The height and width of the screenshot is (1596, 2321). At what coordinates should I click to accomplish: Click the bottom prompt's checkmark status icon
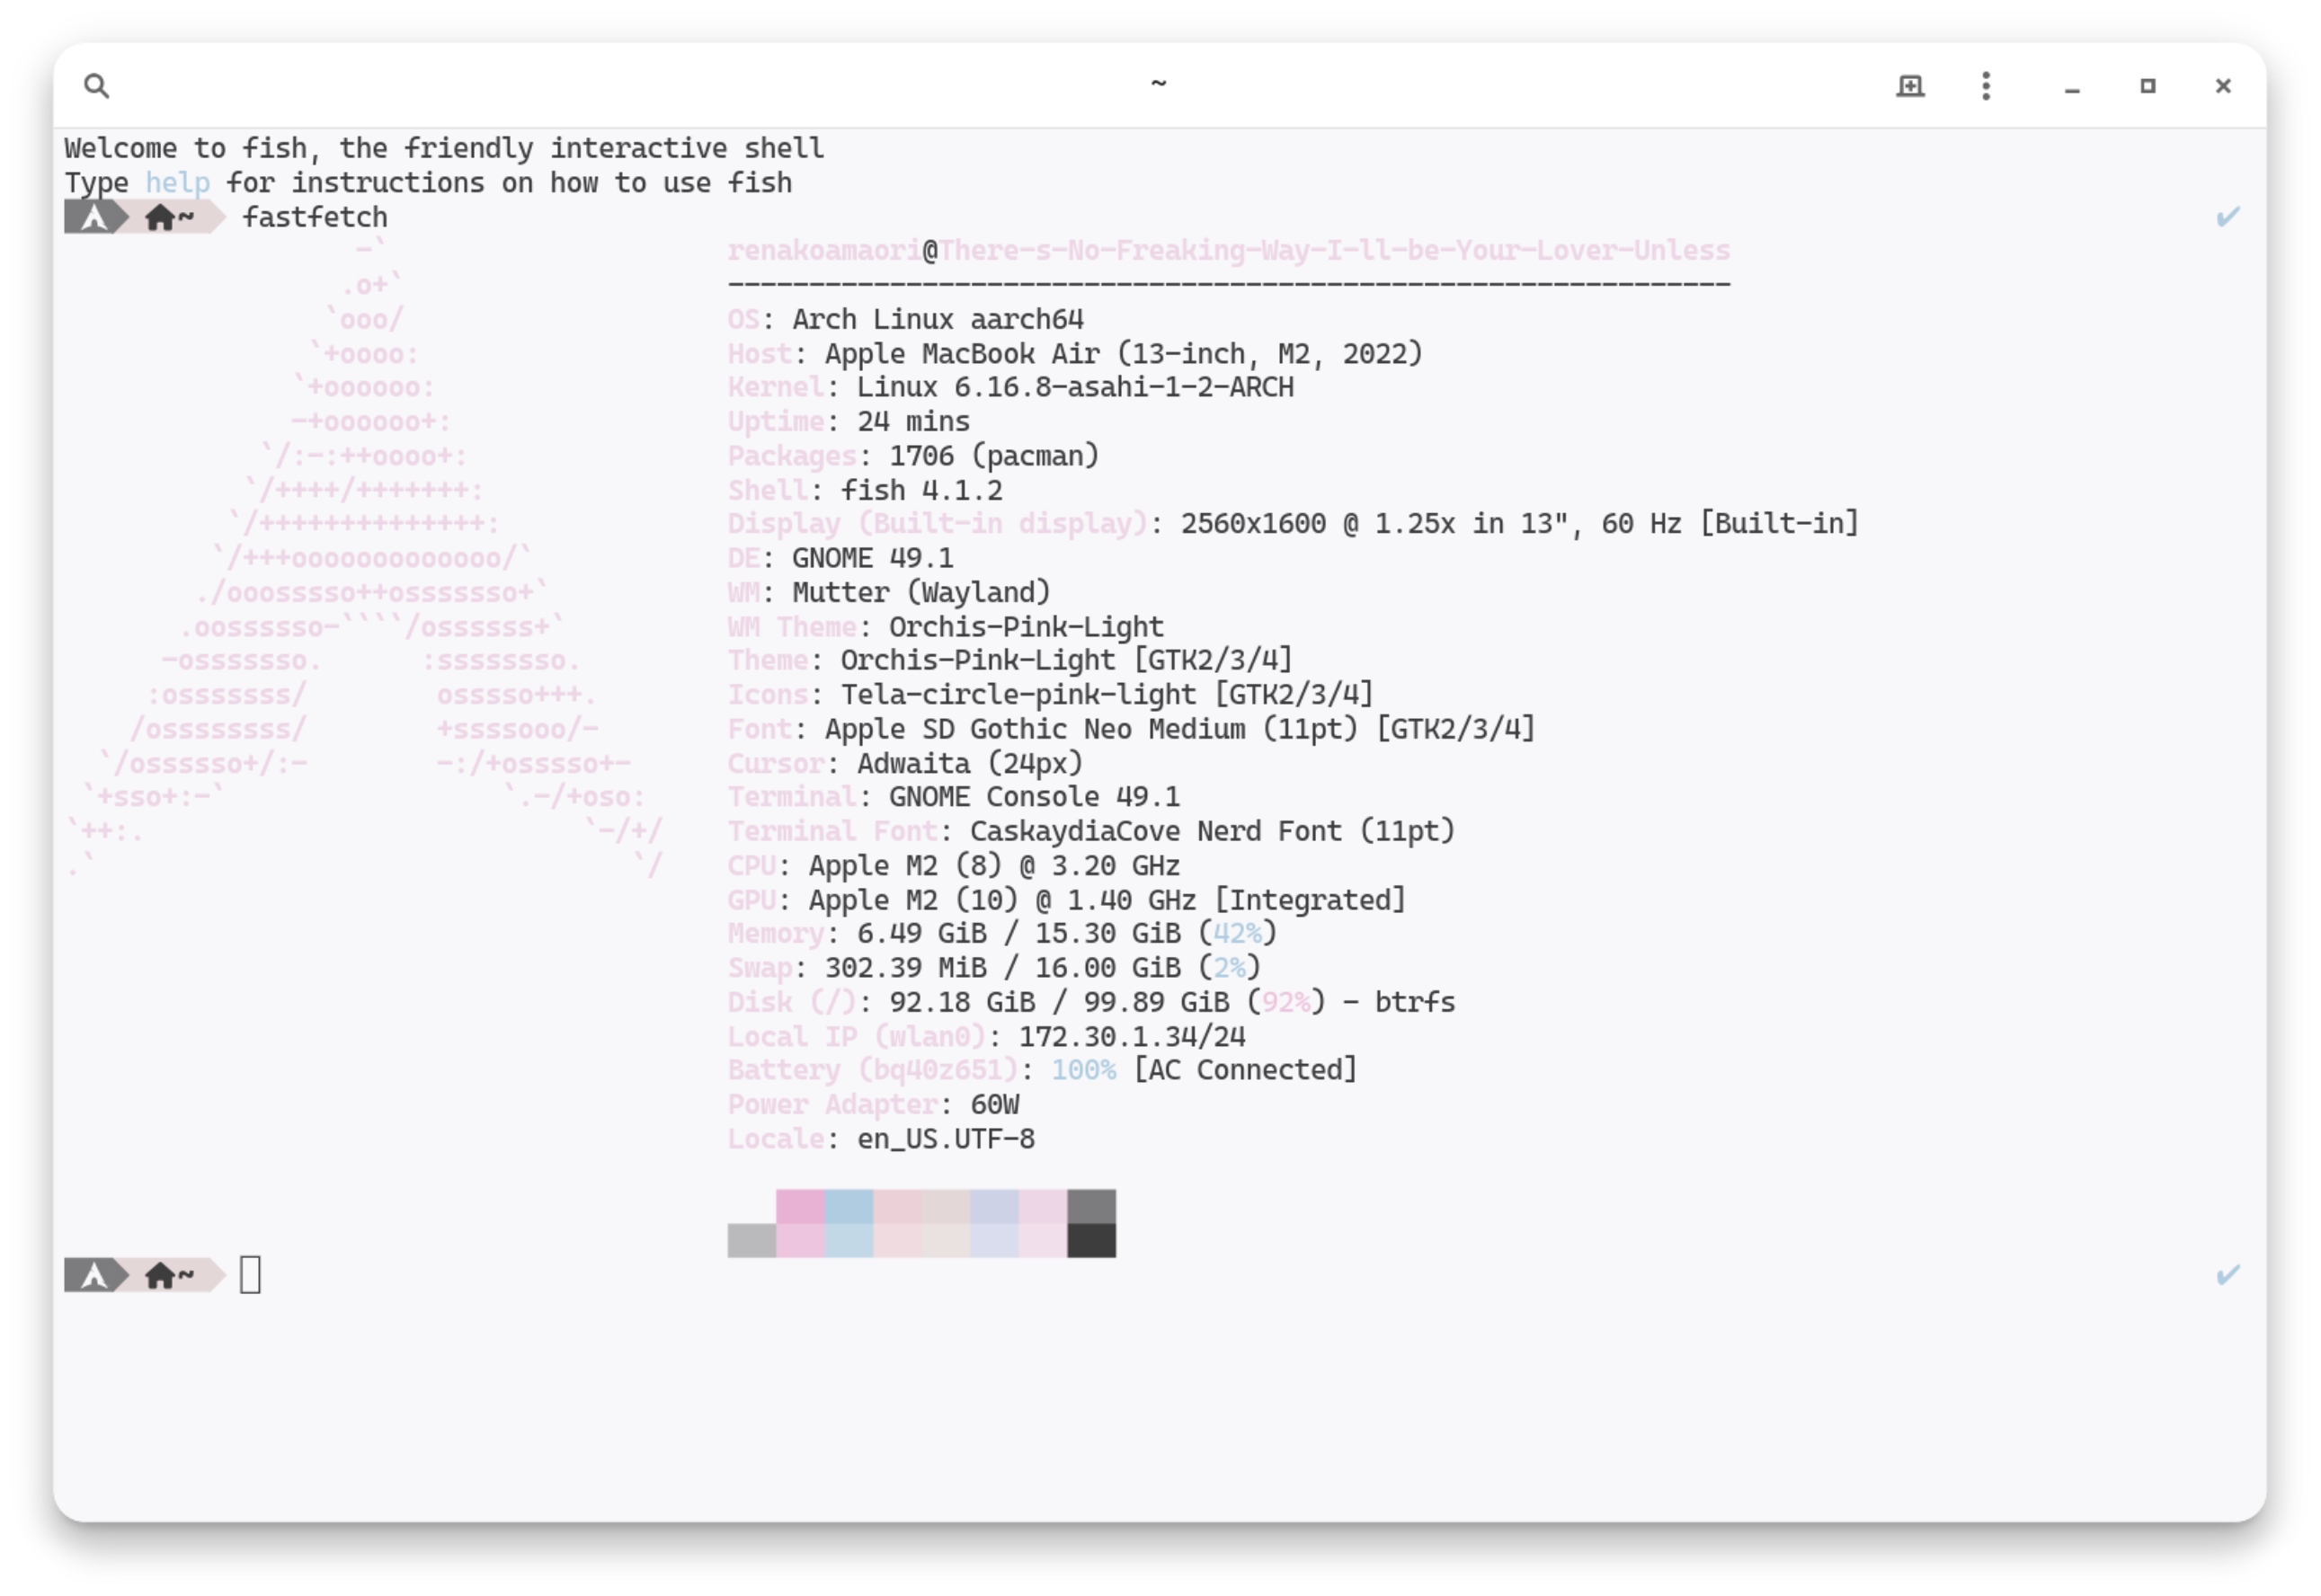click(2228, 1274)
